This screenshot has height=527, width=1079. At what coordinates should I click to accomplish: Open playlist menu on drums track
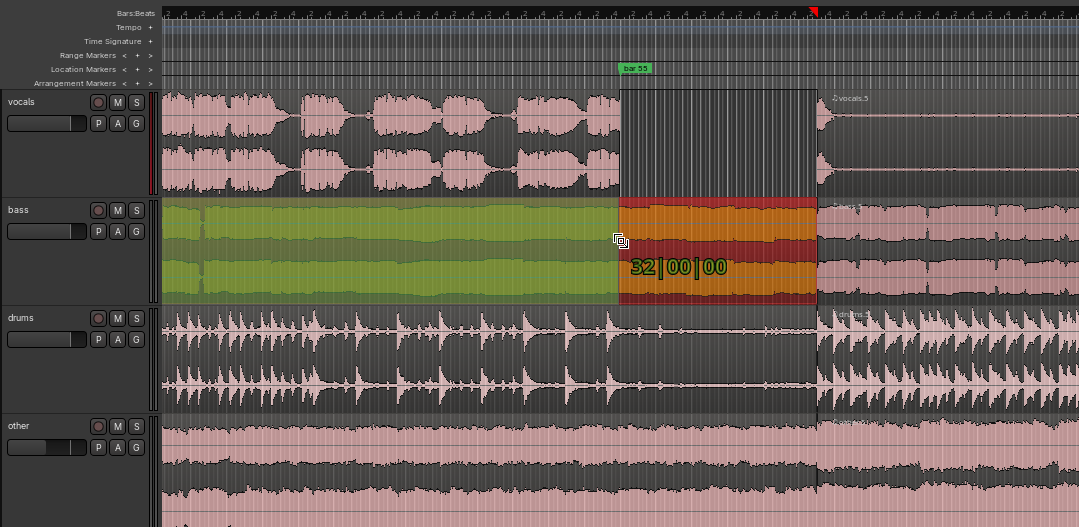click(98, 340)
